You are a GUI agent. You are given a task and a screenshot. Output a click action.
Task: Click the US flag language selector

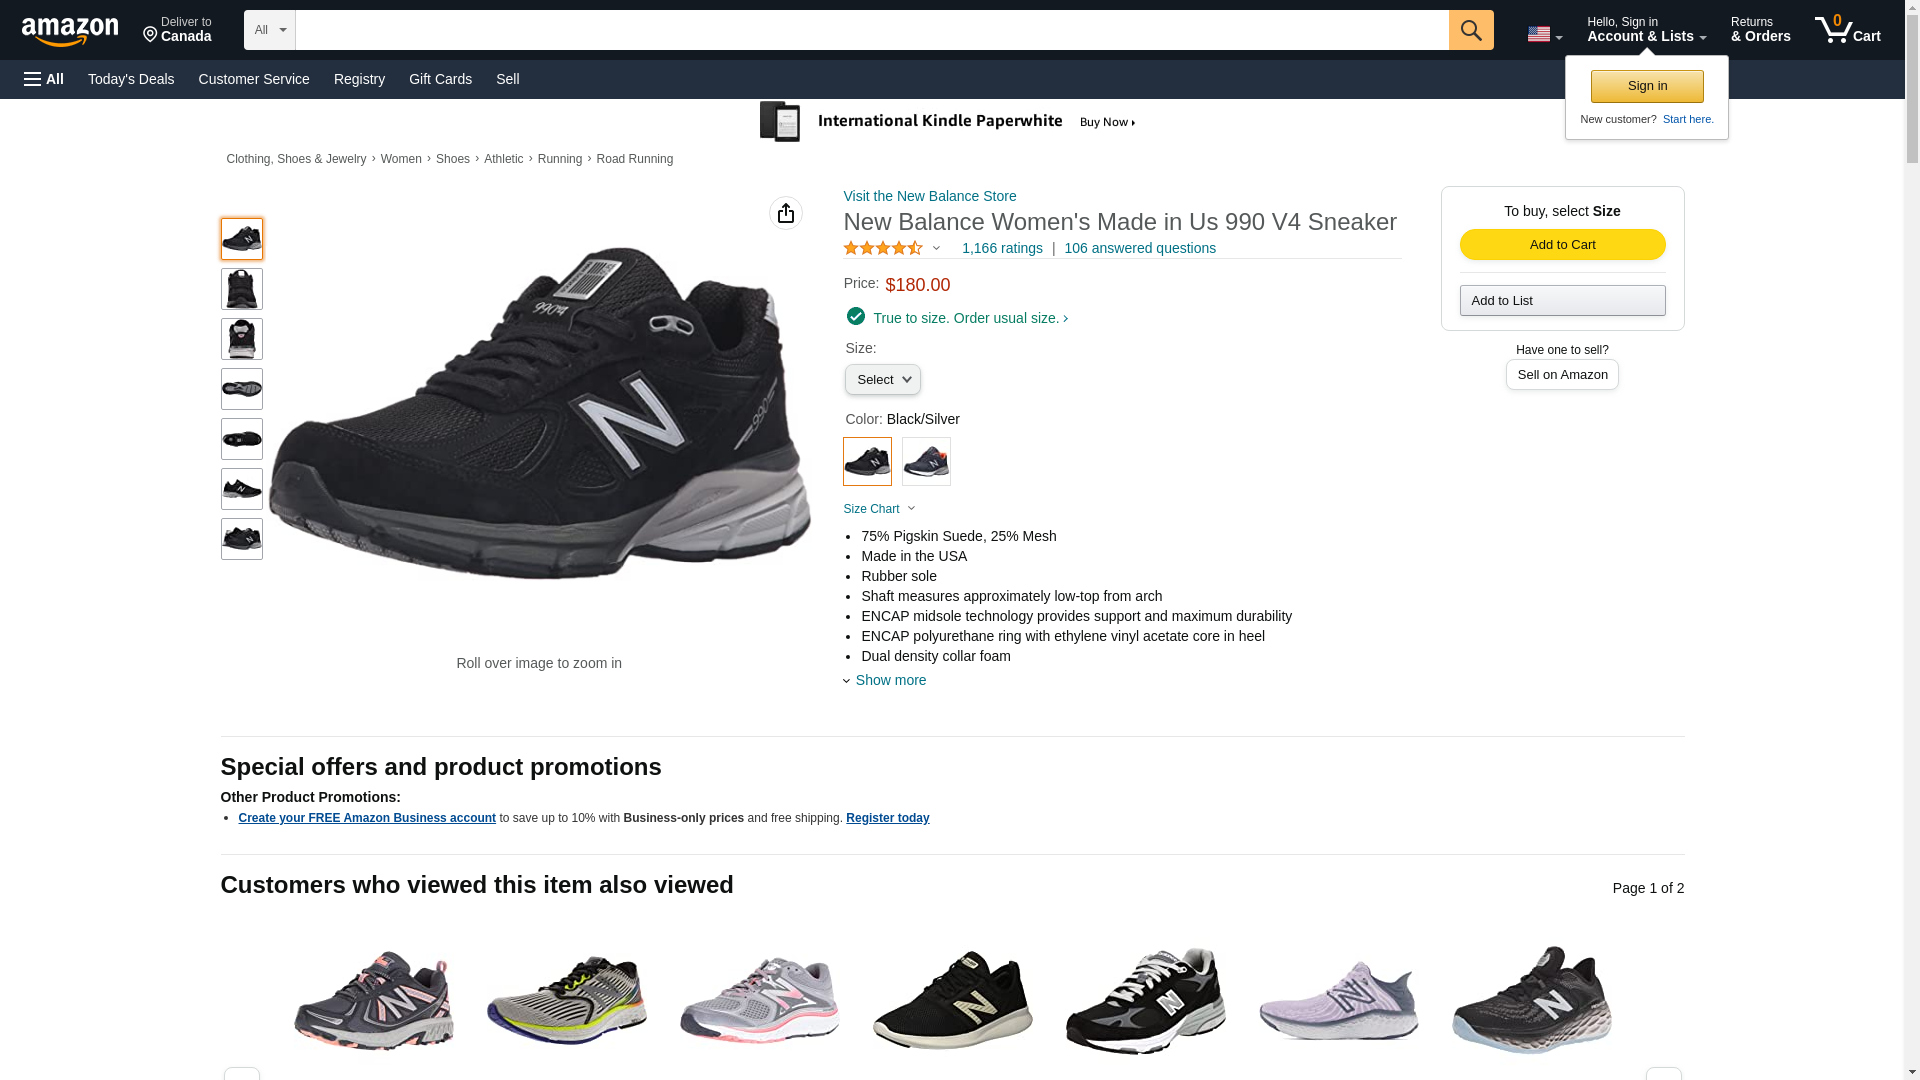1543,34
